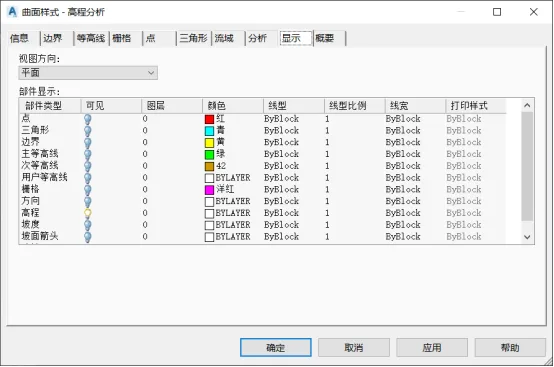Pick the cyan swatch for 三角形

point(210,131)
